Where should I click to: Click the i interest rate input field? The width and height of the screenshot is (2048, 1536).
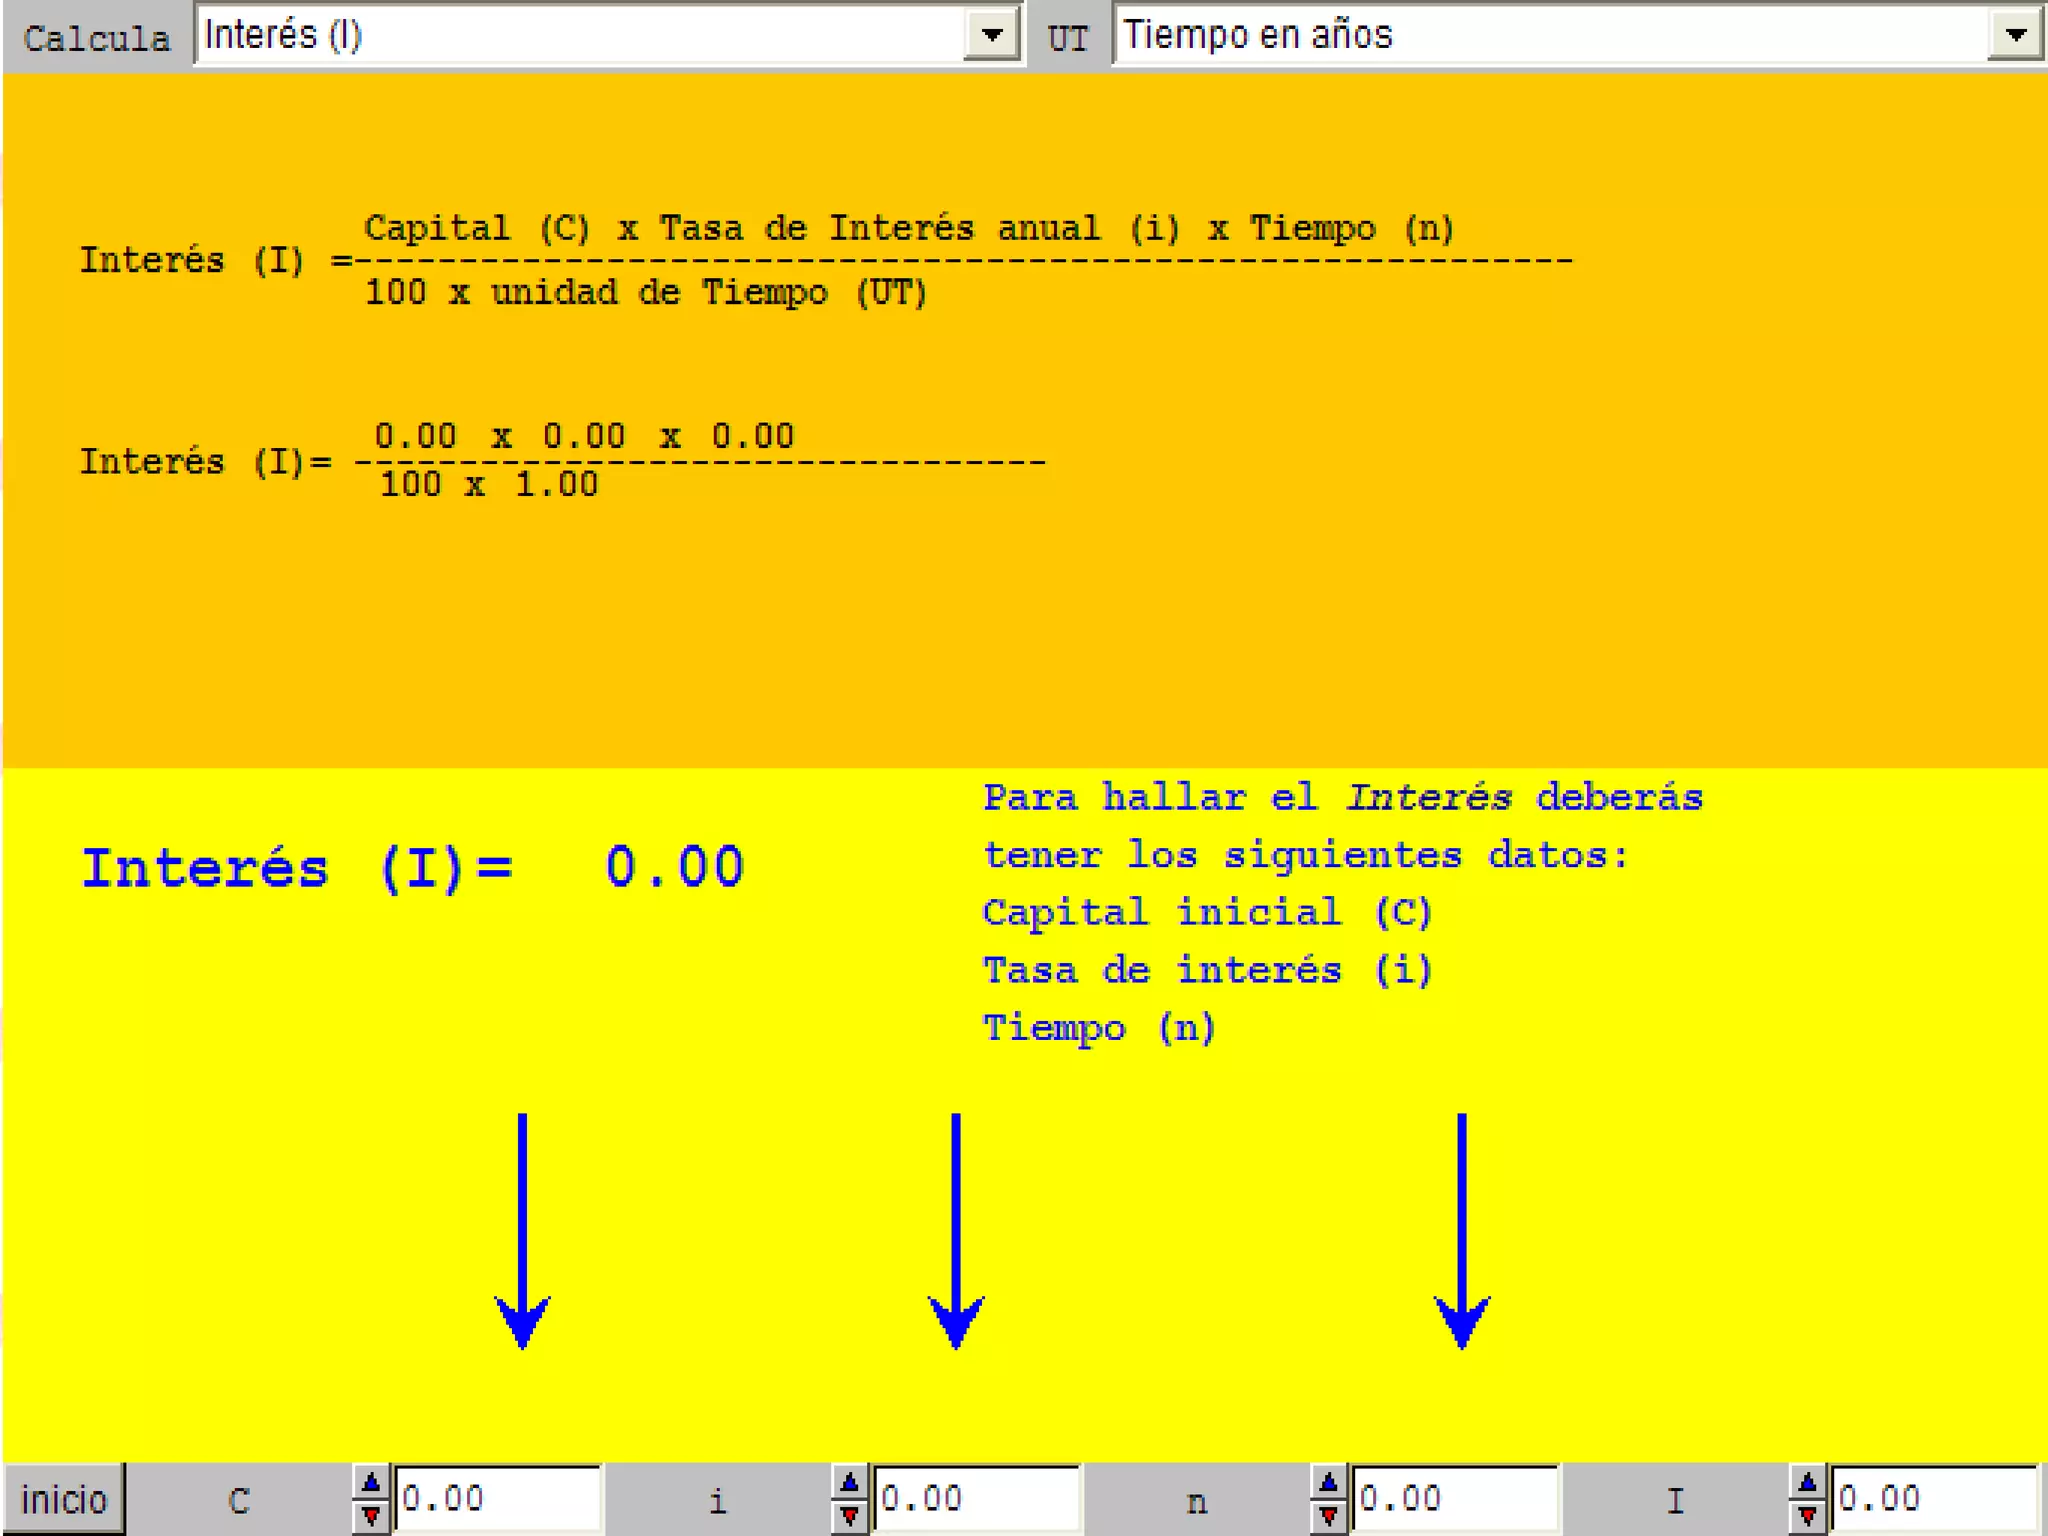point(976,1498)
